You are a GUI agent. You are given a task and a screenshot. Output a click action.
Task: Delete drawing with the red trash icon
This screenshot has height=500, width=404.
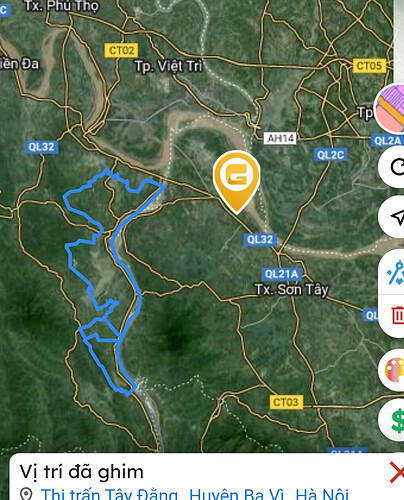tap(397, 315)
